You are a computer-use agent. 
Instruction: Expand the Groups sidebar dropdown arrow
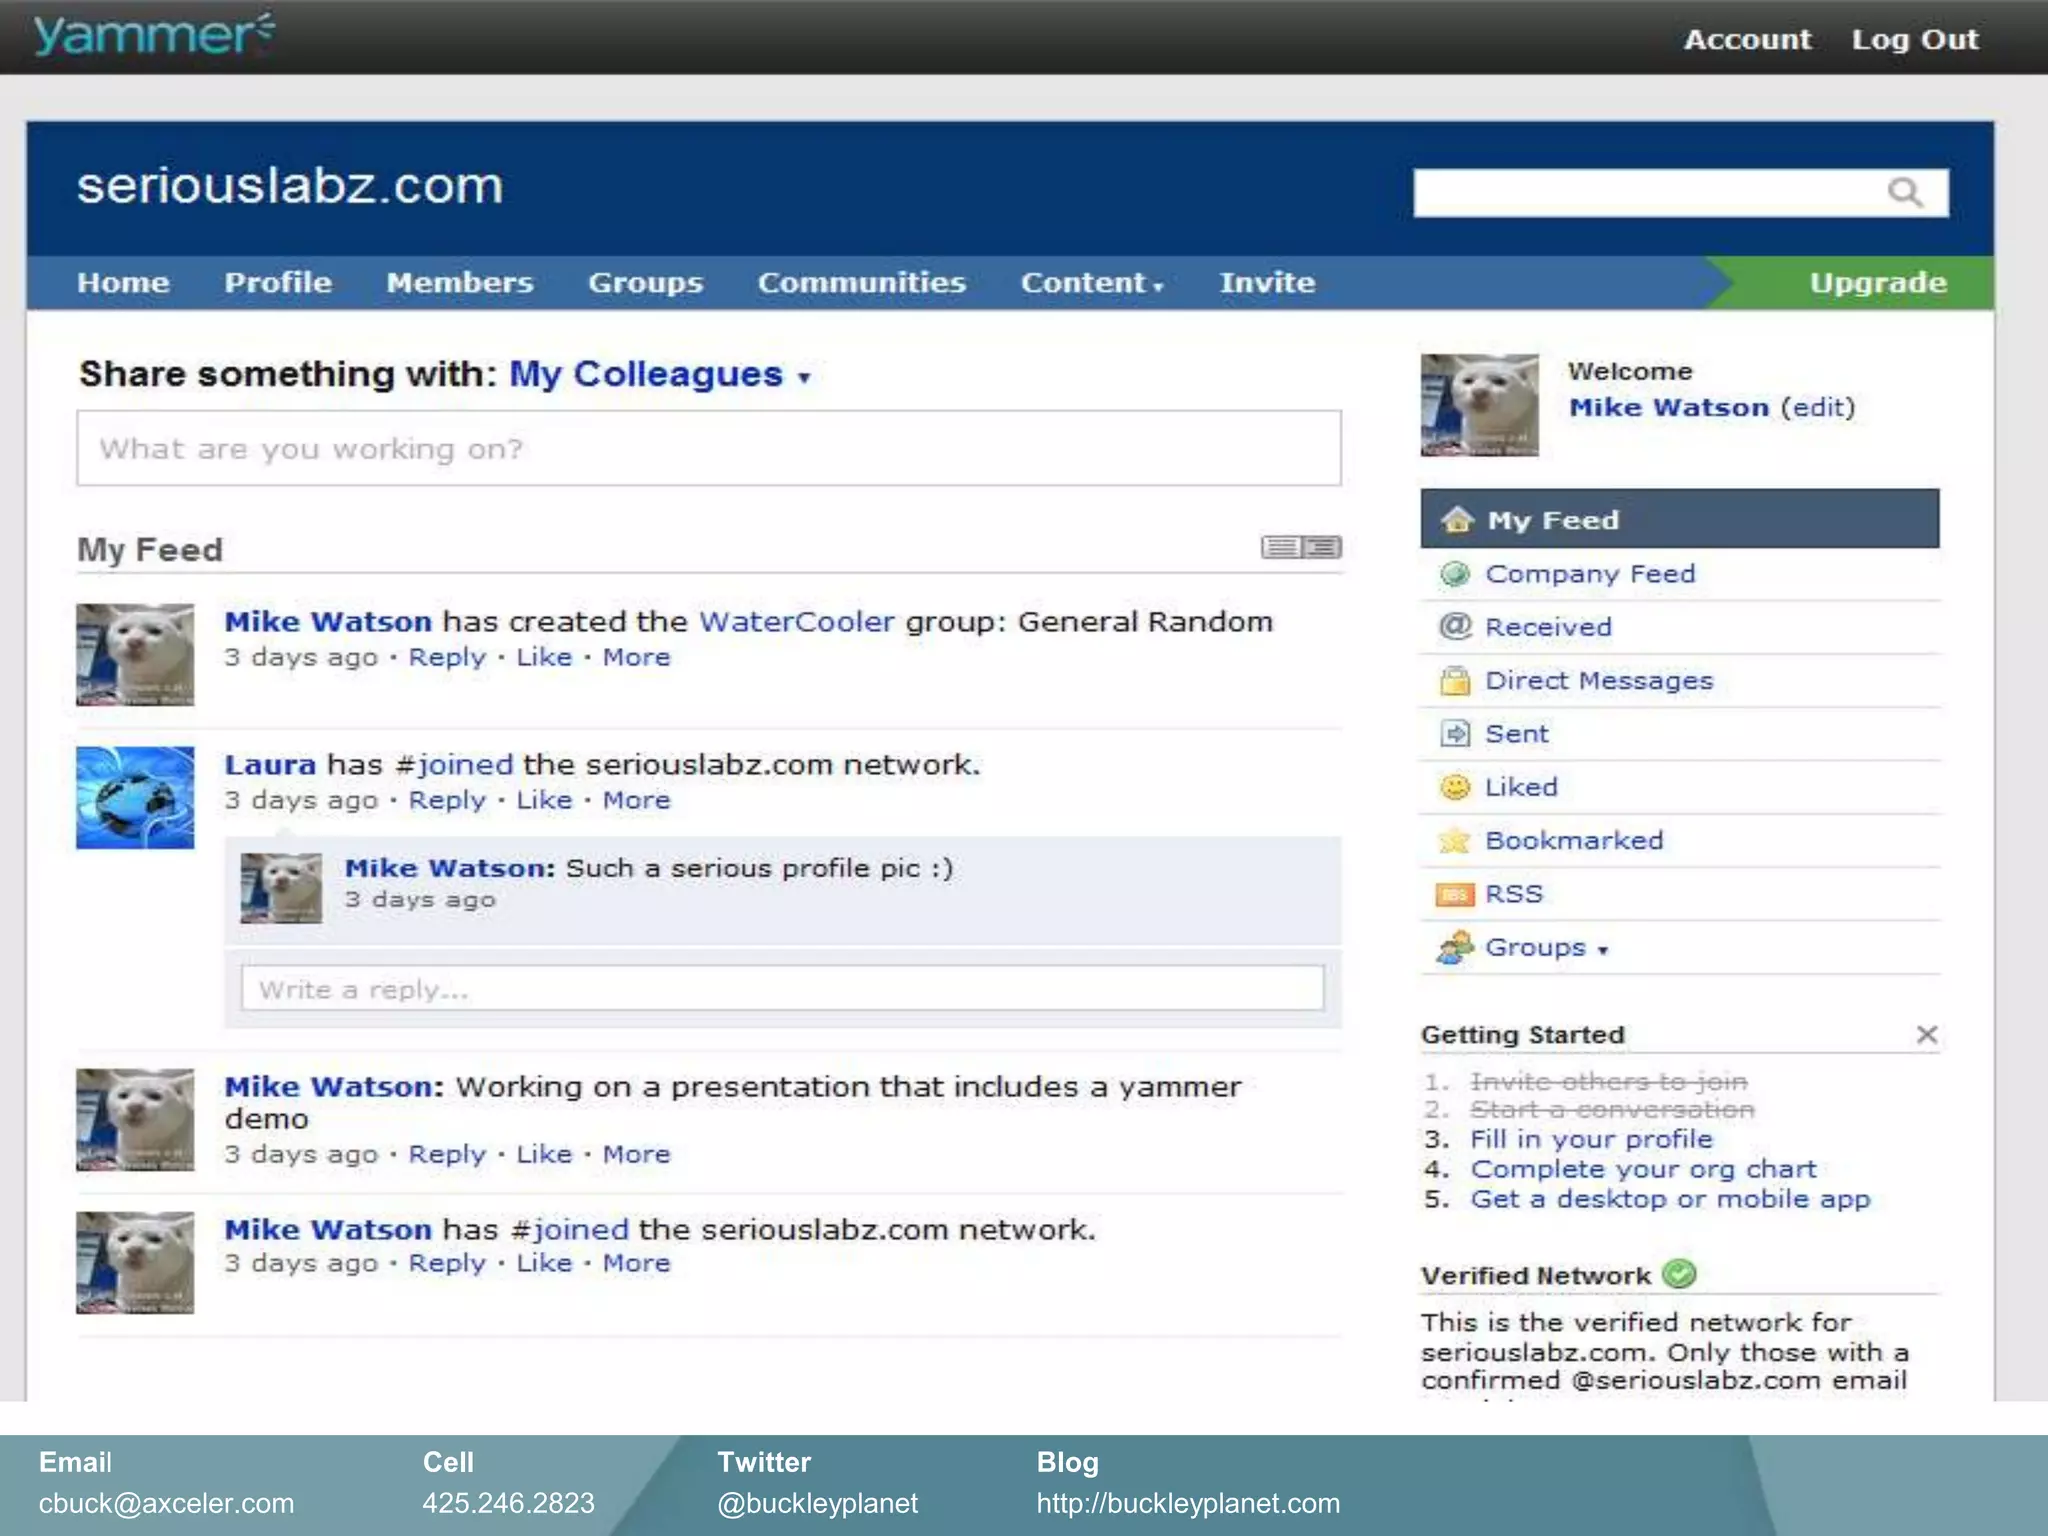(x=1603, y=950)
